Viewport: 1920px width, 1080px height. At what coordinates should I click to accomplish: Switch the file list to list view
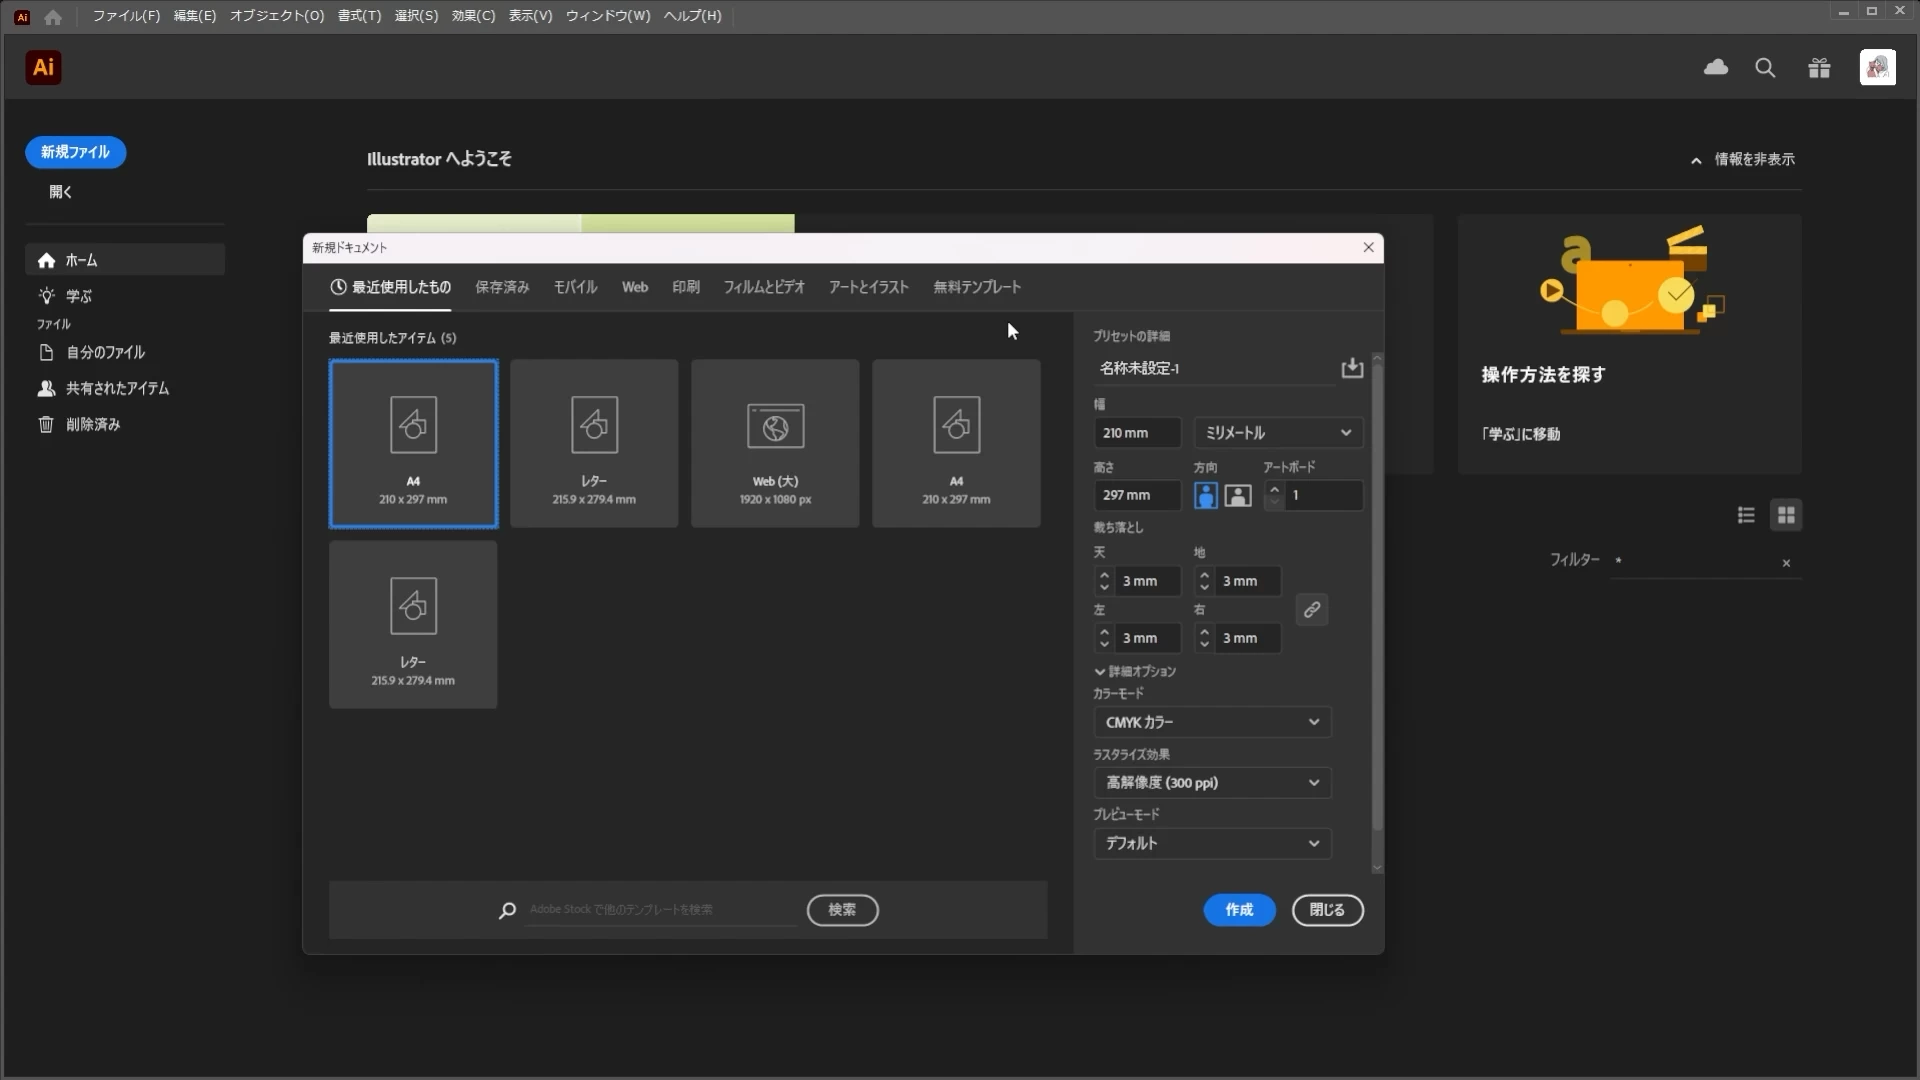tap(1746, 515)
